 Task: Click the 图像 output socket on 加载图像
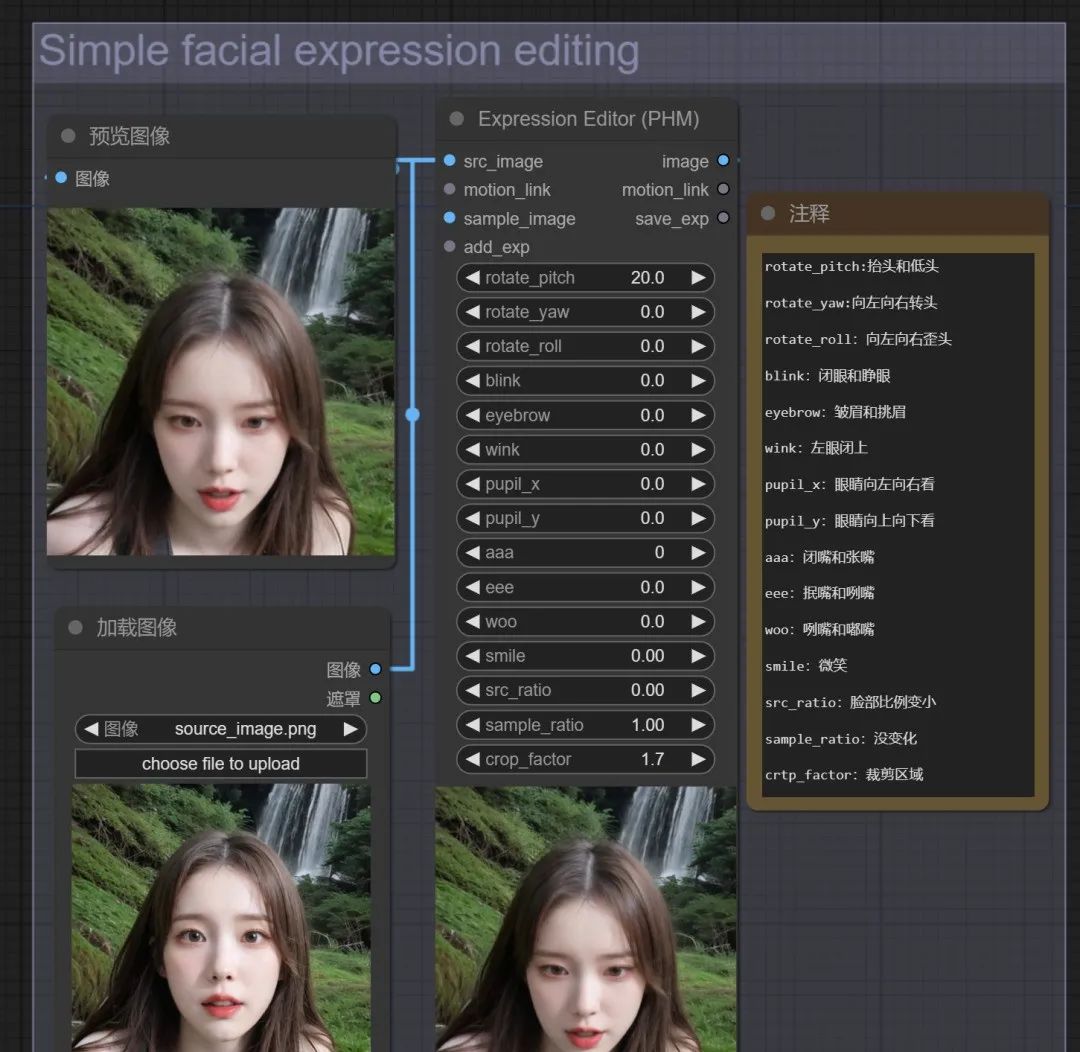click(x=375, y=669)
